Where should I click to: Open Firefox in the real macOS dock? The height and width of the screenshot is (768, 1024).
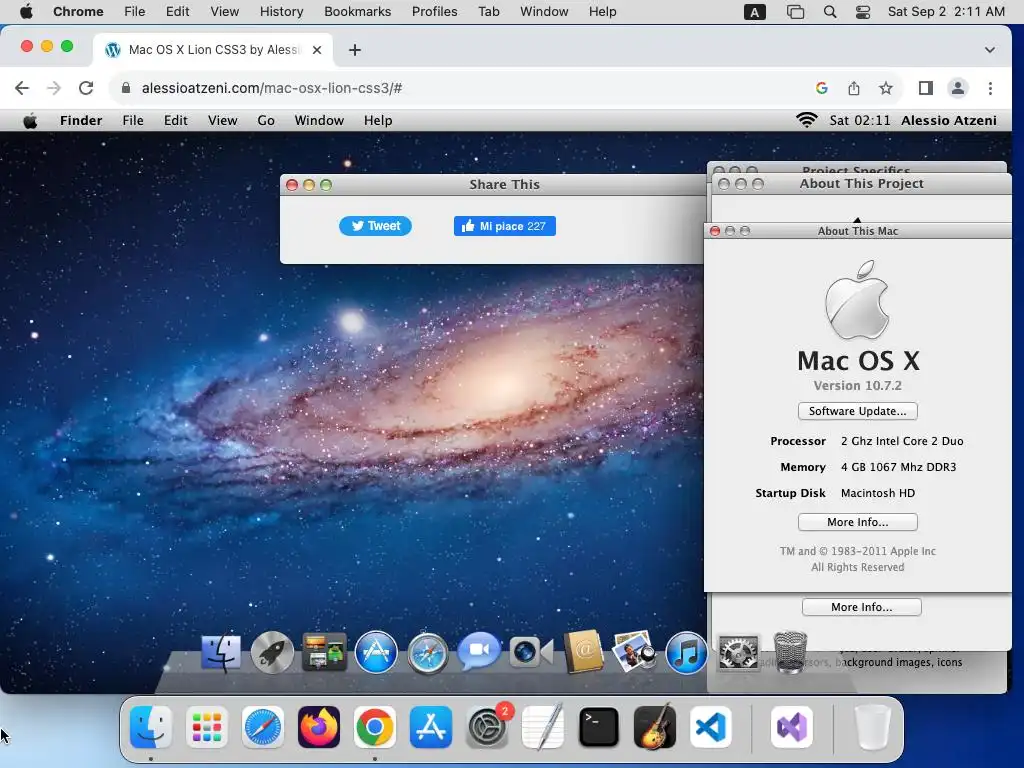(x=319, y=727)
